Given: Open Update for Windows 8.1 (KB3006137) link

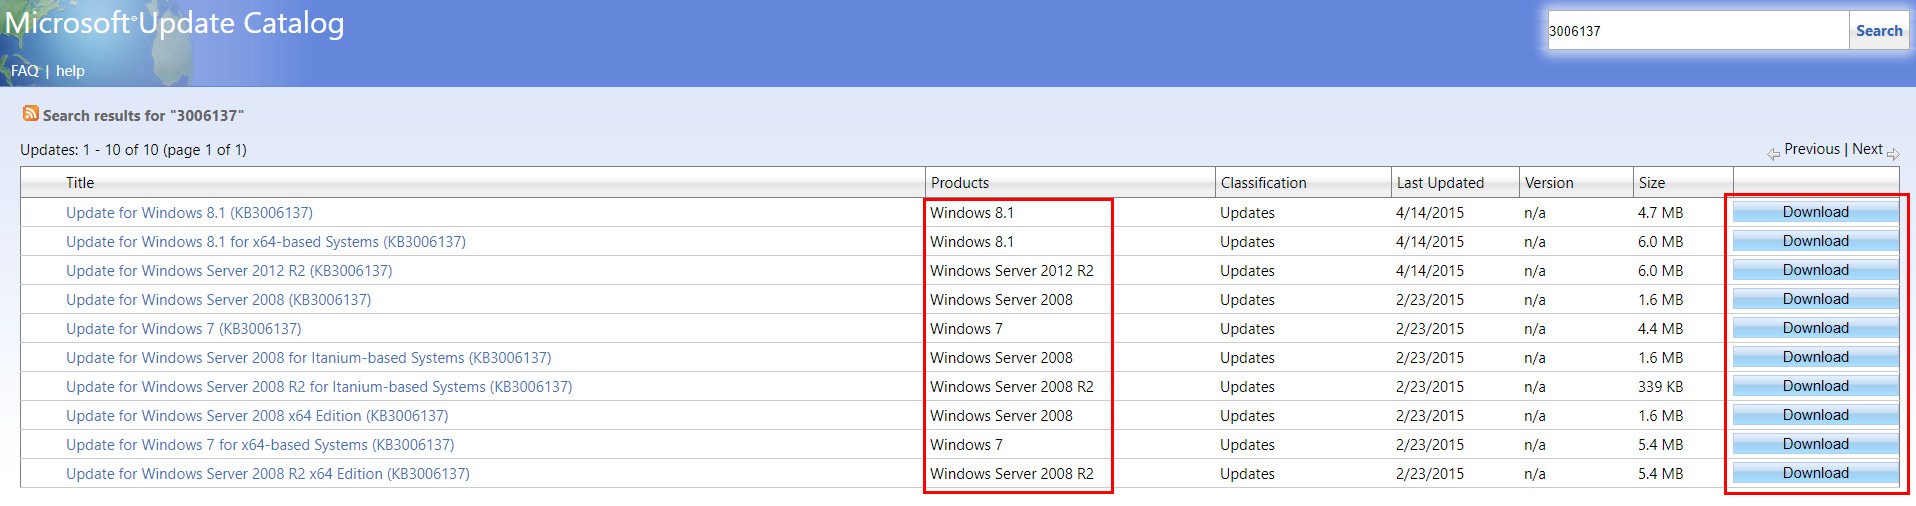Looking at the screenshot, I should pyautogui.click(x=189, y=213).
